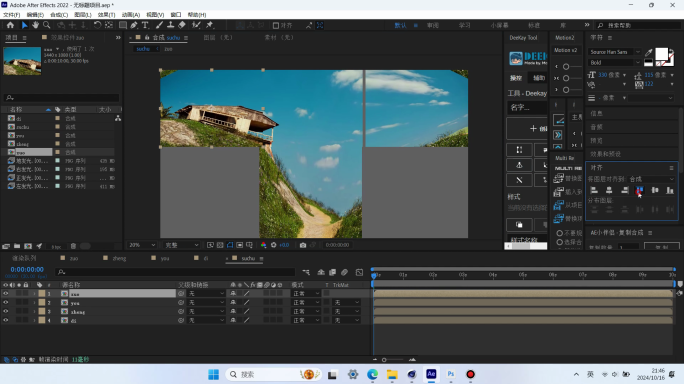Select the Clone Stamp tool
This screenshot has height=384, width=684.
[171, 25]
